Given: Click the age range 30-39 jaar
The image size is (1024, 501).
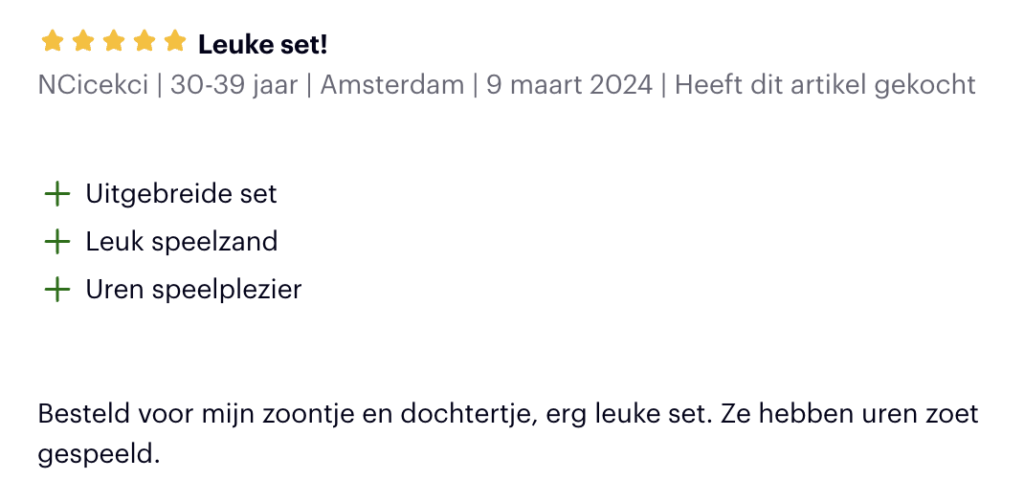Looking at the screenshot, I should click(x=234, y=85).
